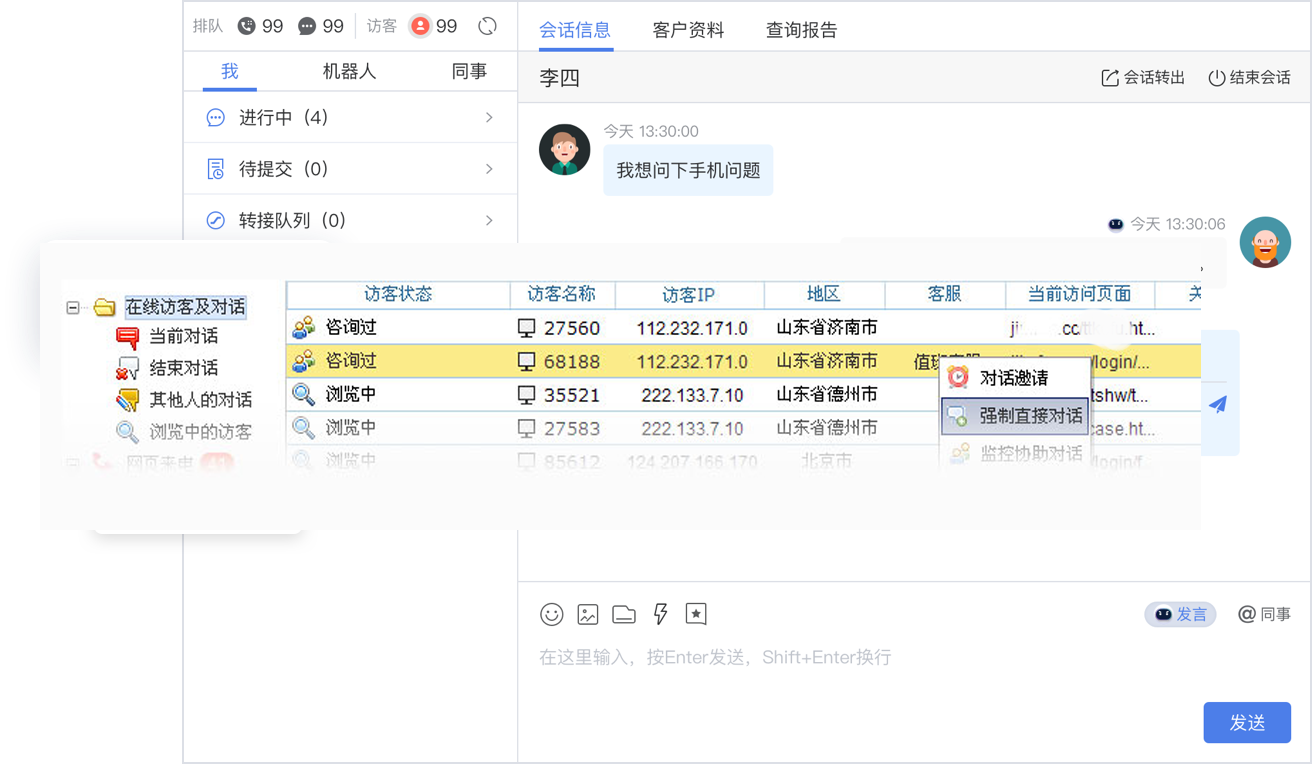This screenshot has width=1312, height=764.
Task: Select 当前对话 in the tree
Action: 183,337
